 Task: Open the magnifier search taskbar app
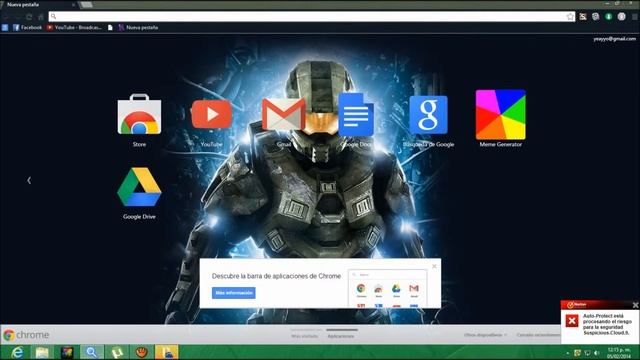[92, 352]
